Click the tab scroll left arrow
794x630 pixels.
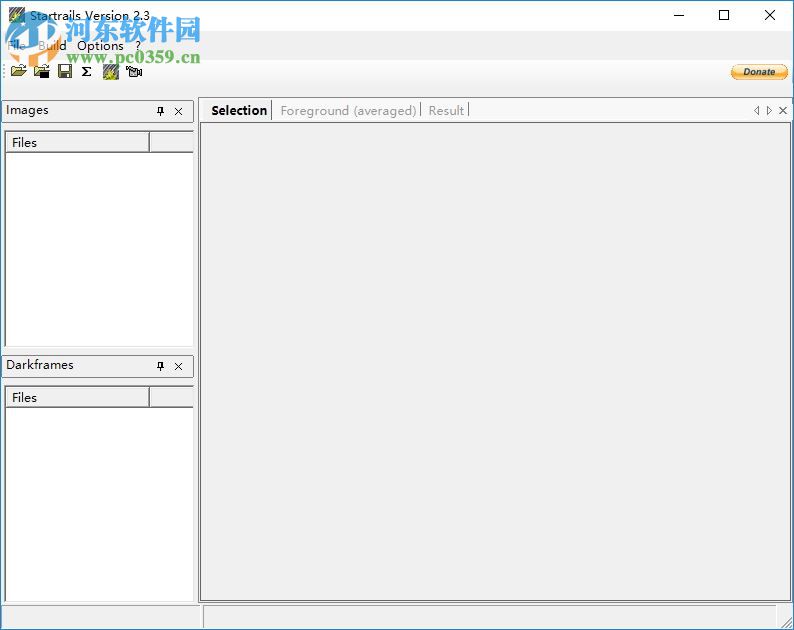pos(757,110)
